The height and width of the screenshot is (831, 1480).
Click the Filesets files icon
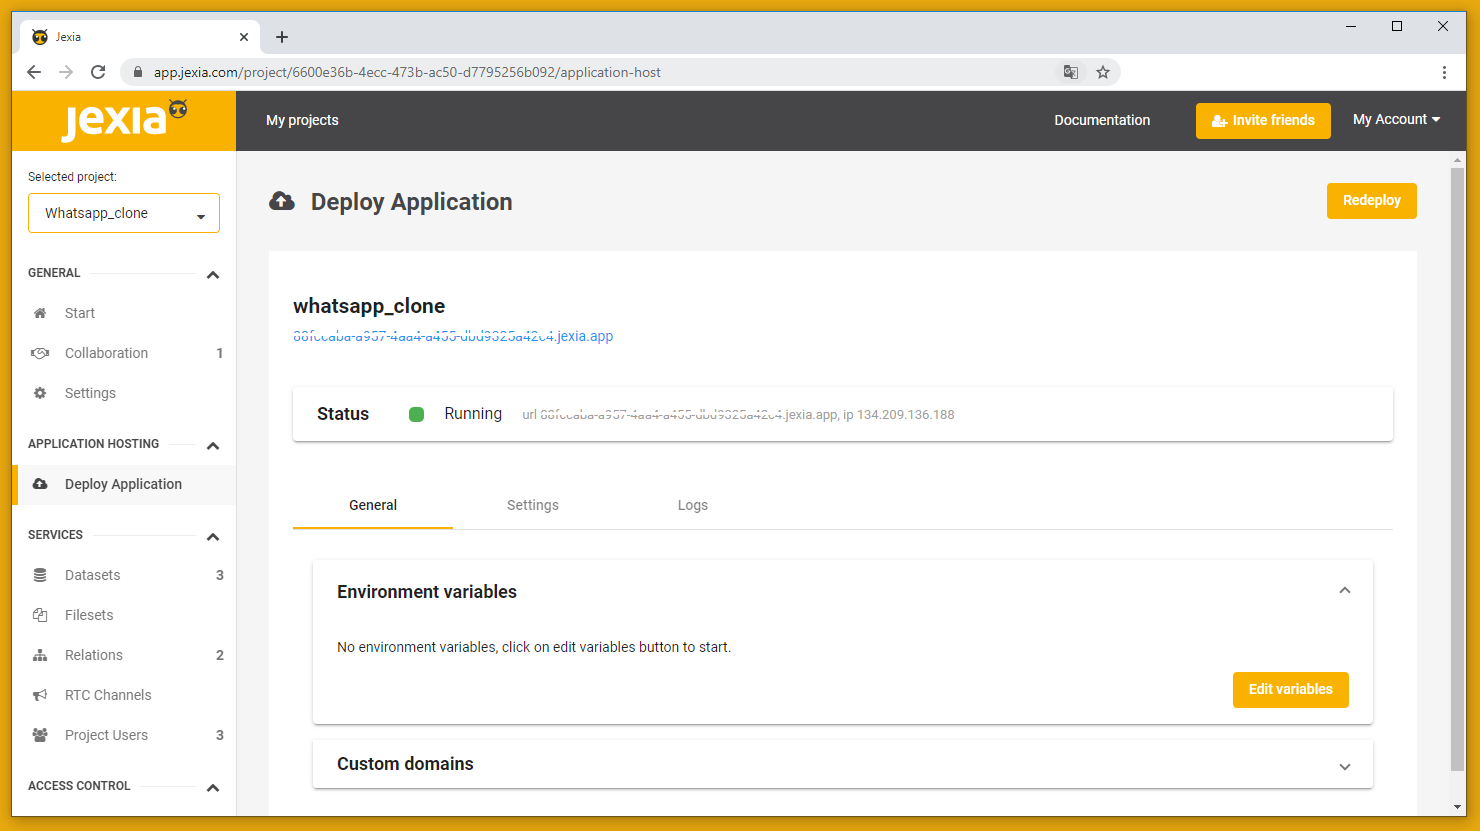pos(40,615)
